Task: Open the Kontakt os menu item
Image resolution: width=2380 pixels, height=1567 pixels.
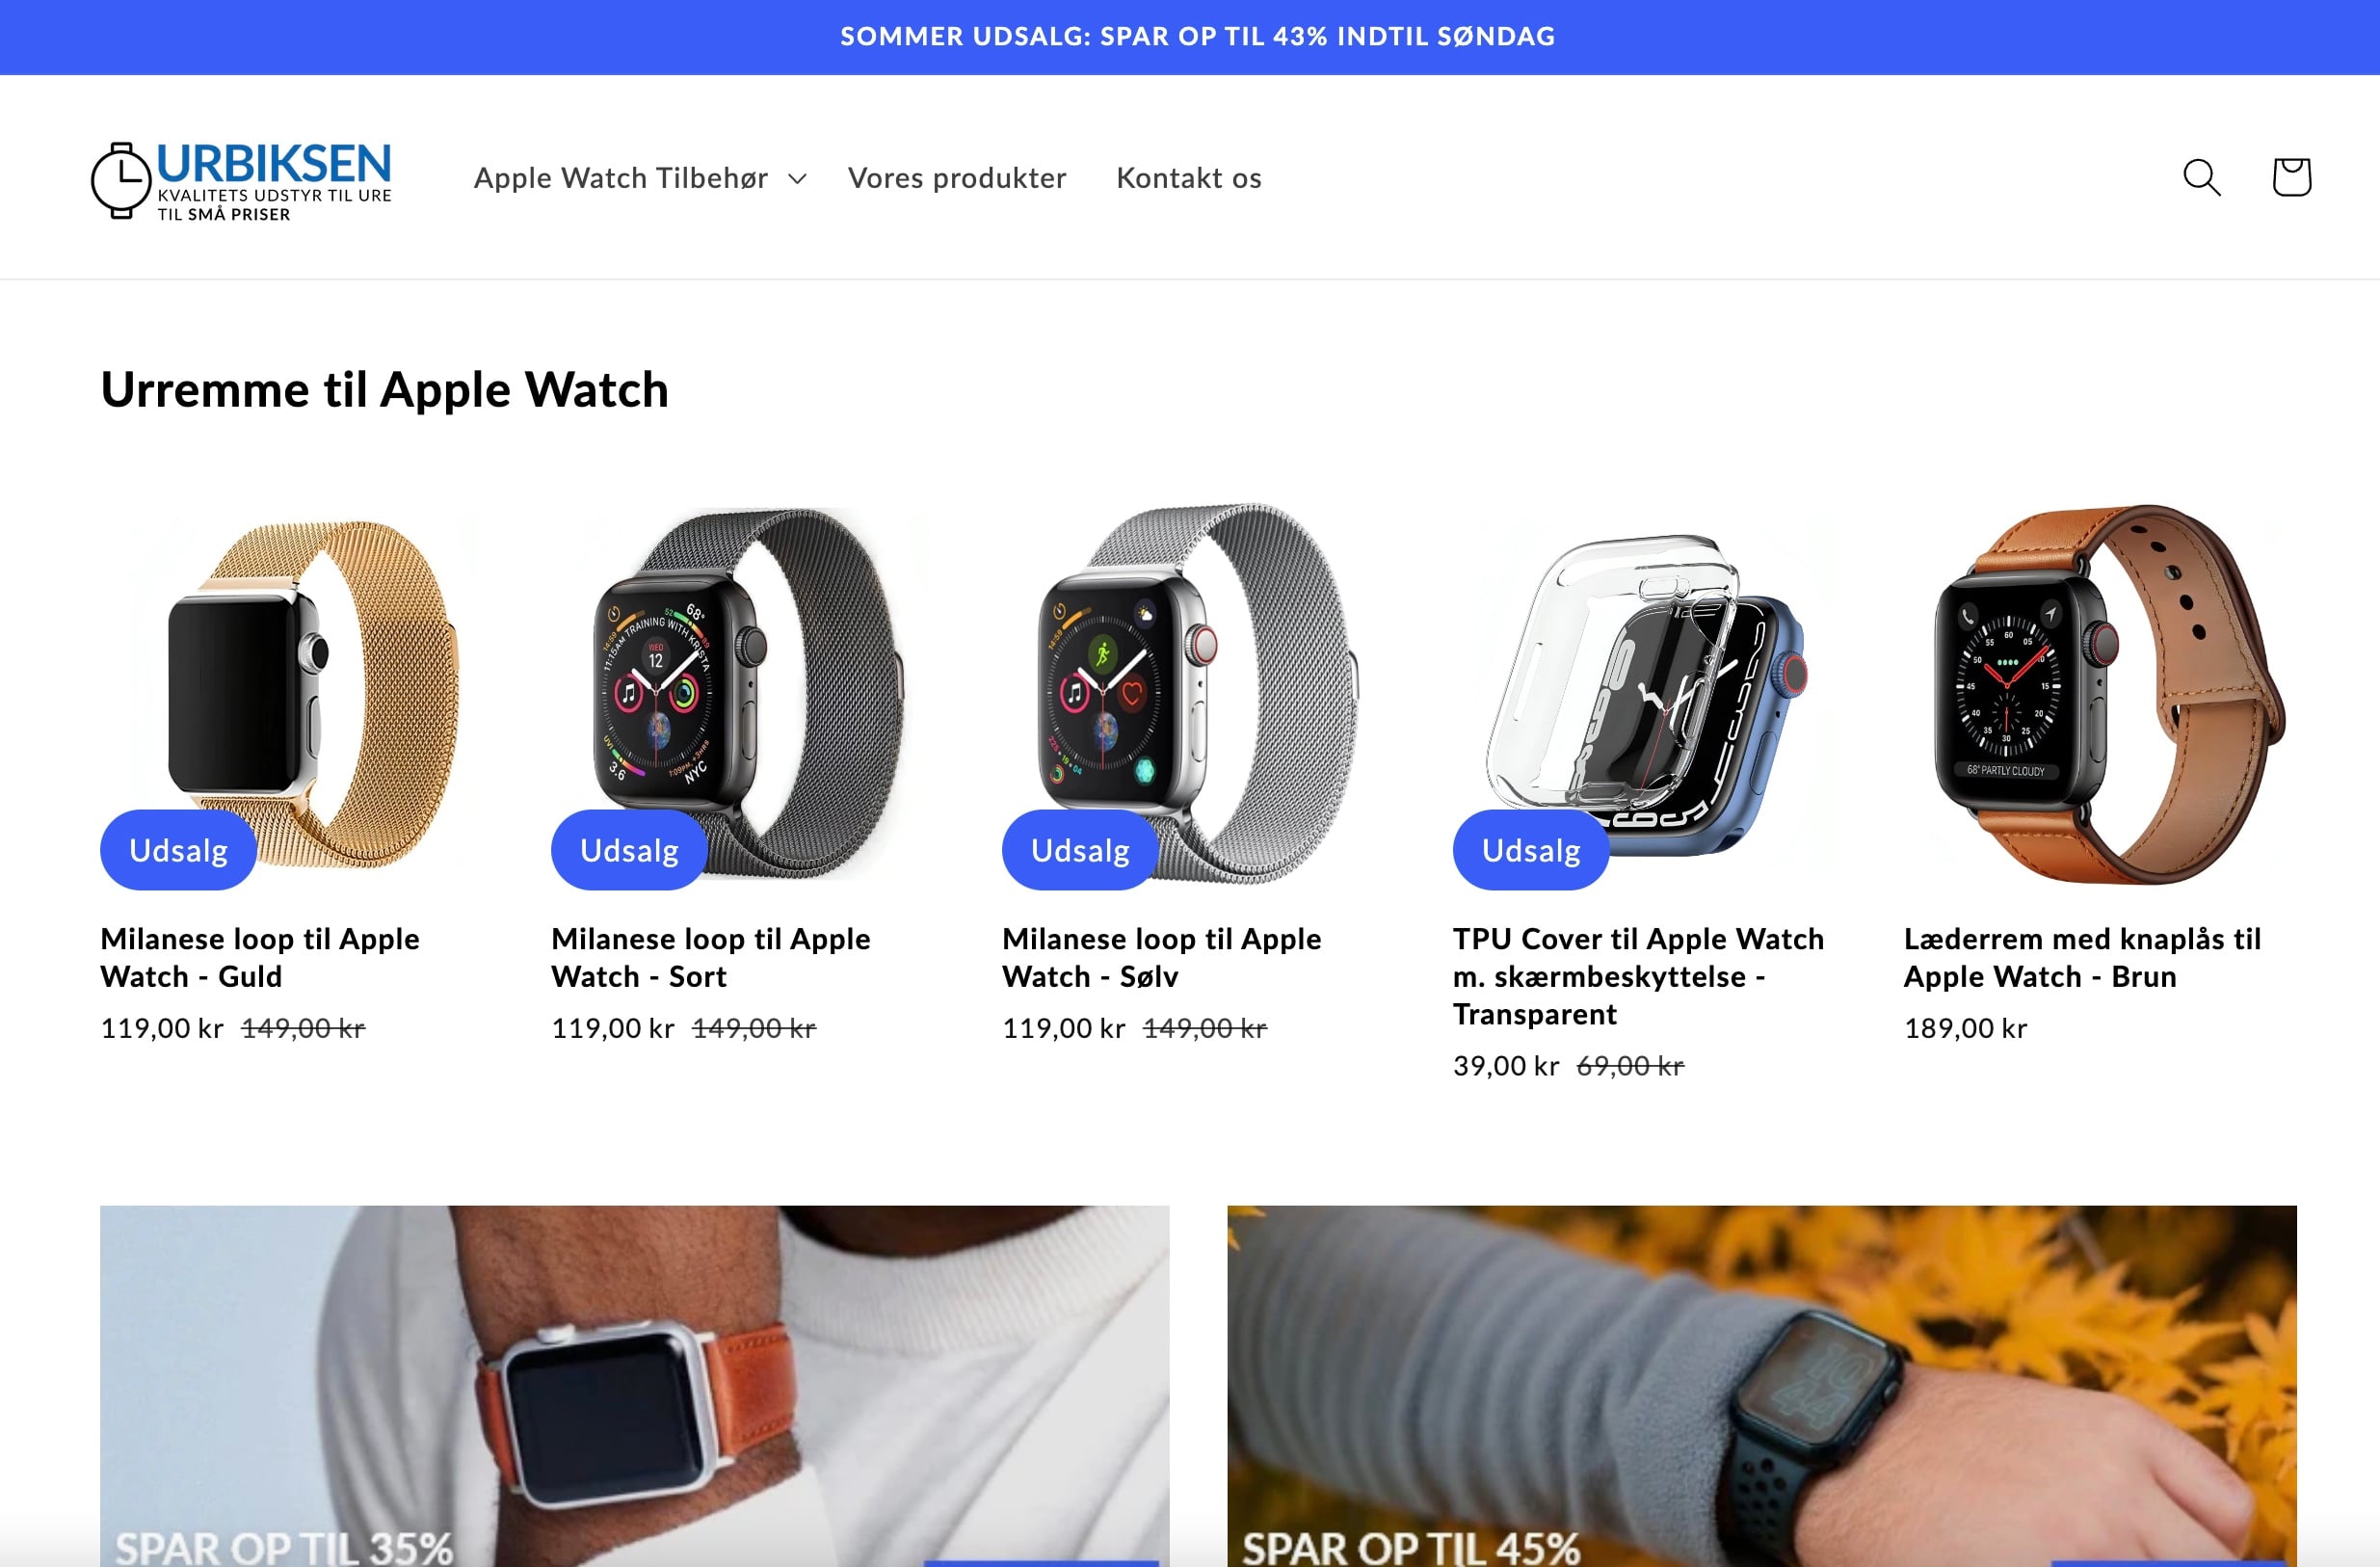Action: click(1189, 178)
